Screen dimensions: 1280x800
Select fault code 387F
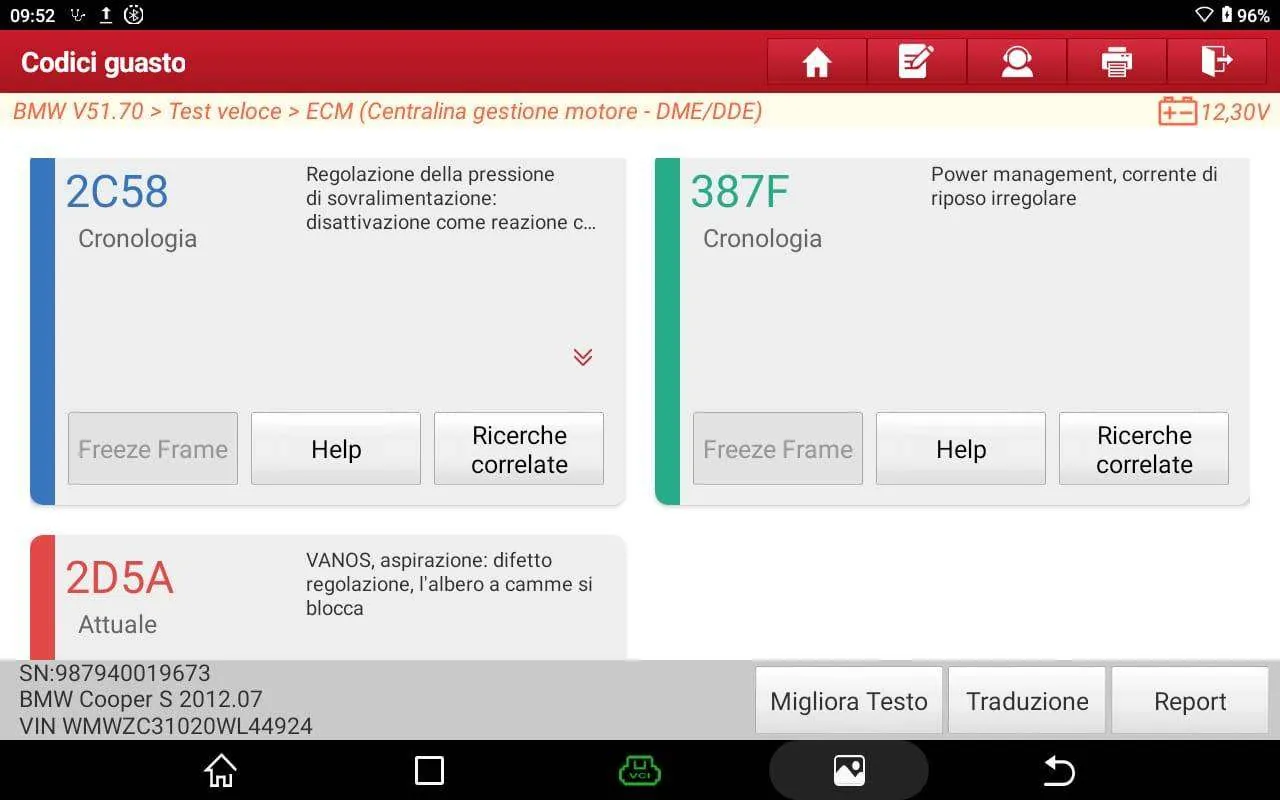coord(740,192)
